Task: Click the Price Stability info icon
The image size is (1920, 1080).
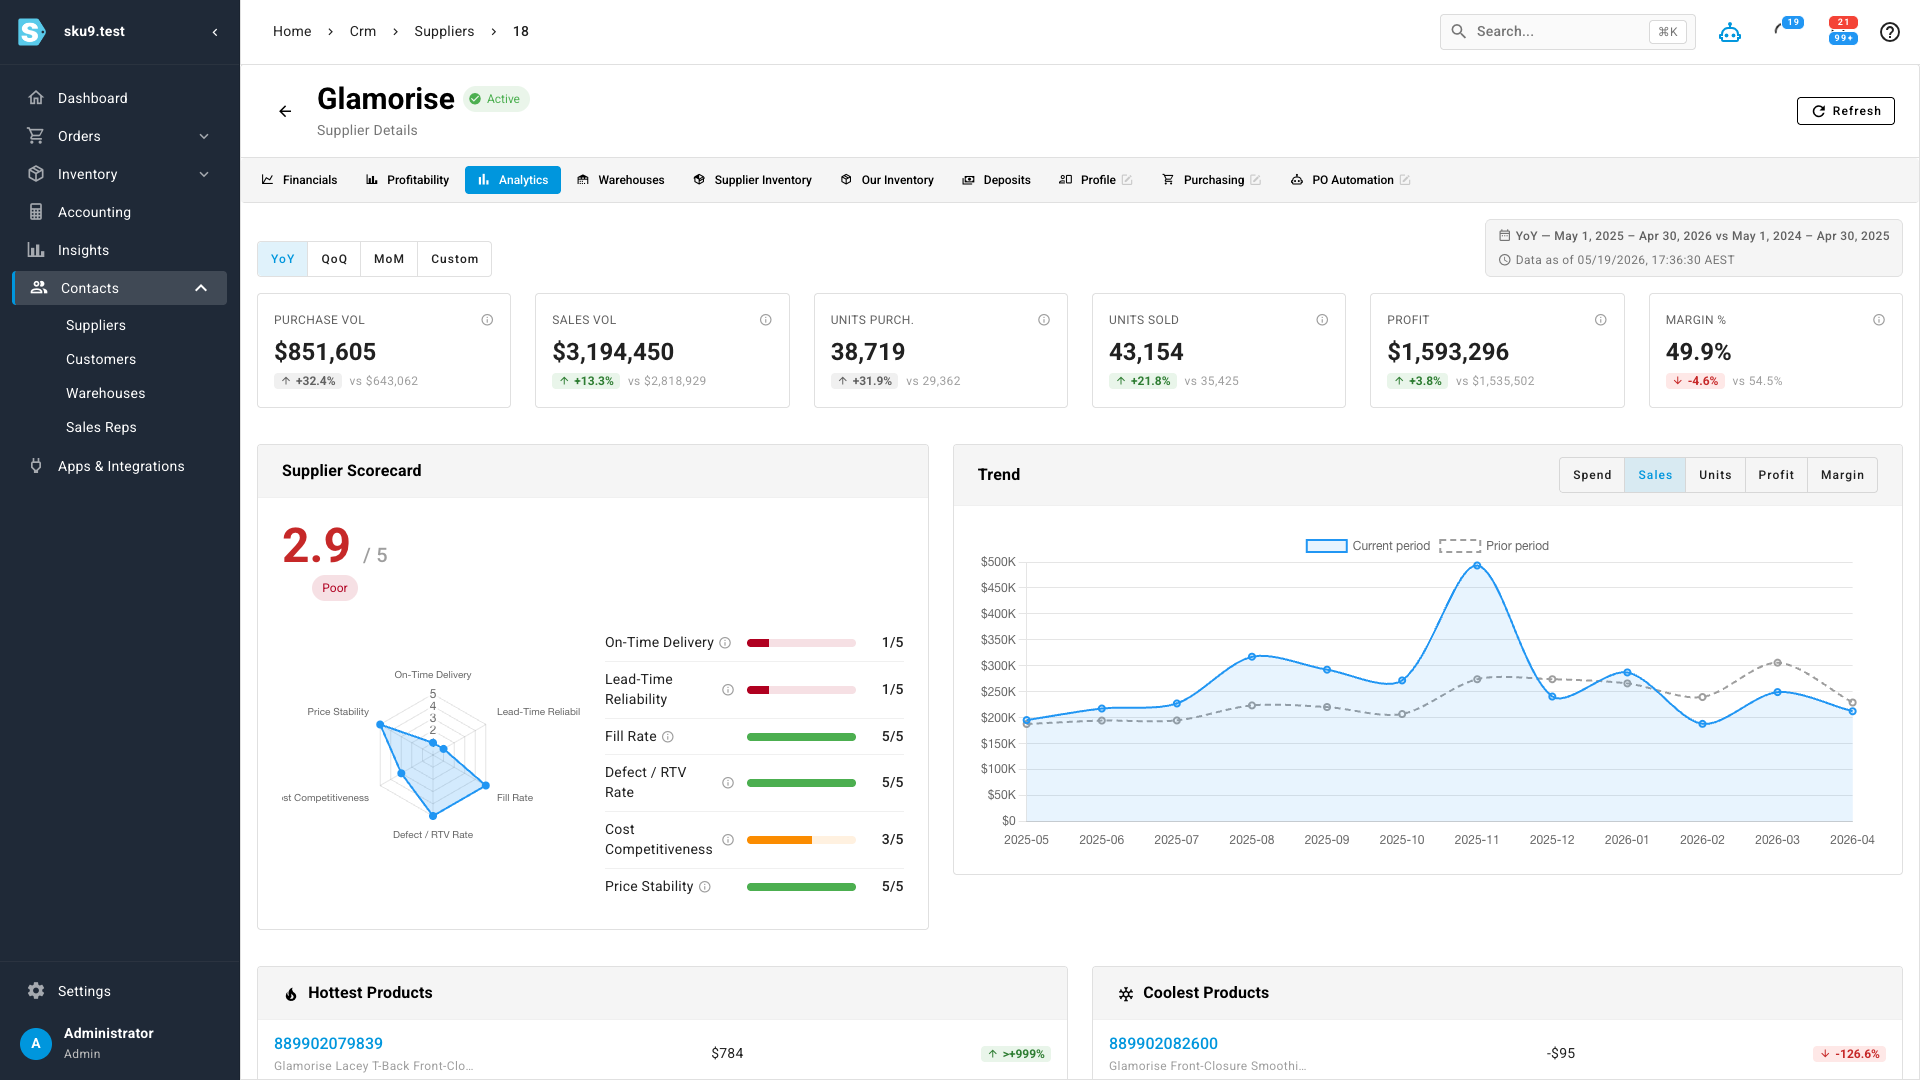Action: (705, 887)
